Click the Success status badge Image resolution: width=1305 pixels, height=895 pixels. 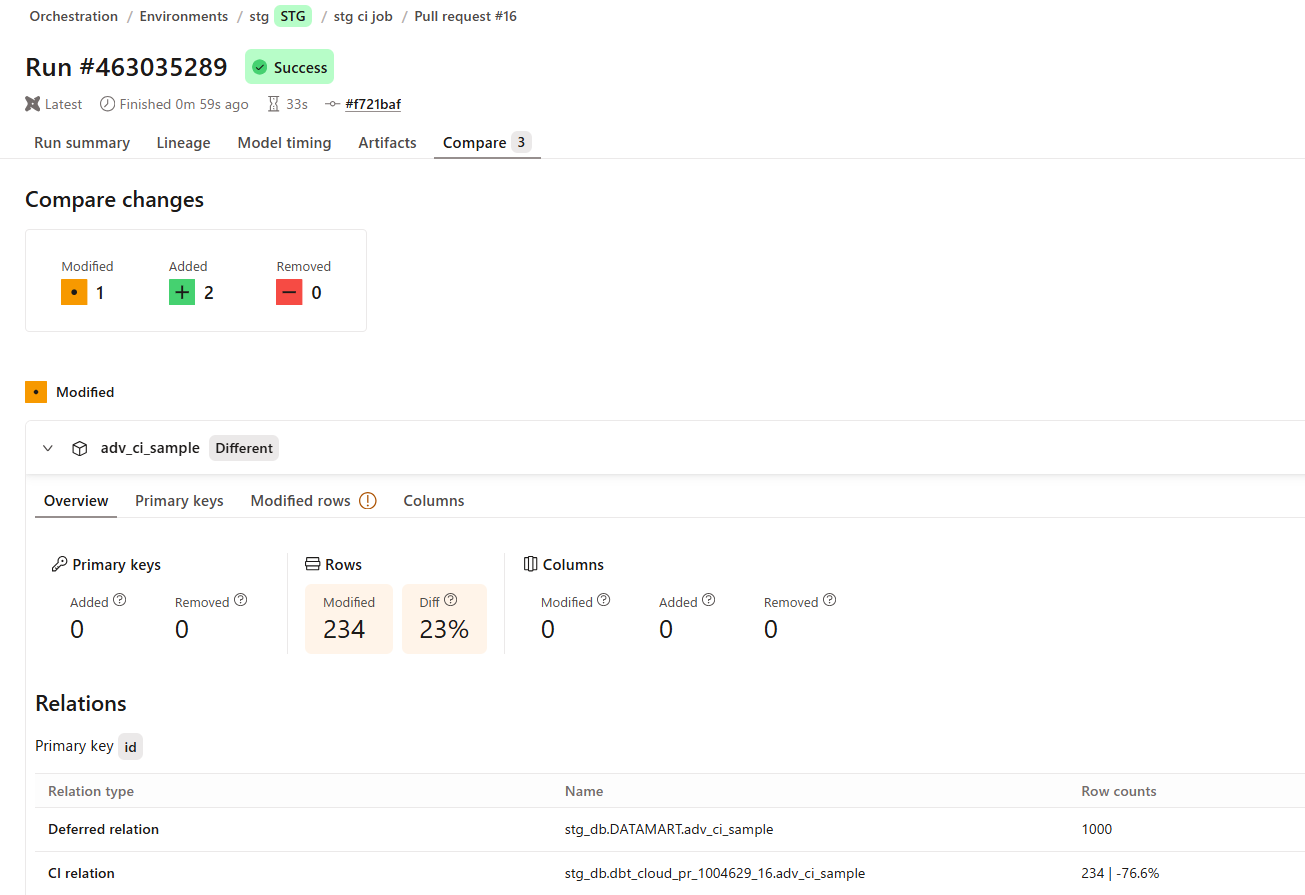coord(289,67)
